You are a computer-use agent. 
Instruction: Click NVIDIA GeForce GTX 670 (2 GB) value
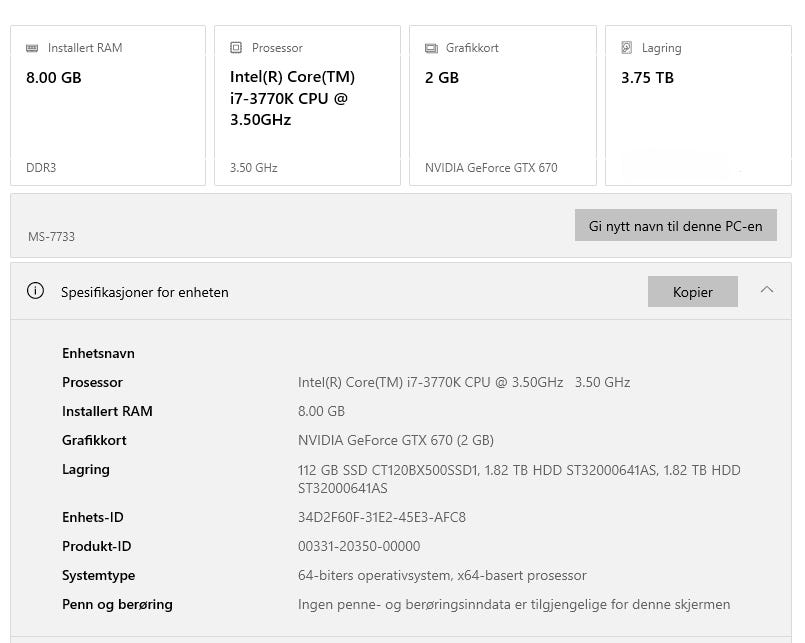tap(395, 440)
